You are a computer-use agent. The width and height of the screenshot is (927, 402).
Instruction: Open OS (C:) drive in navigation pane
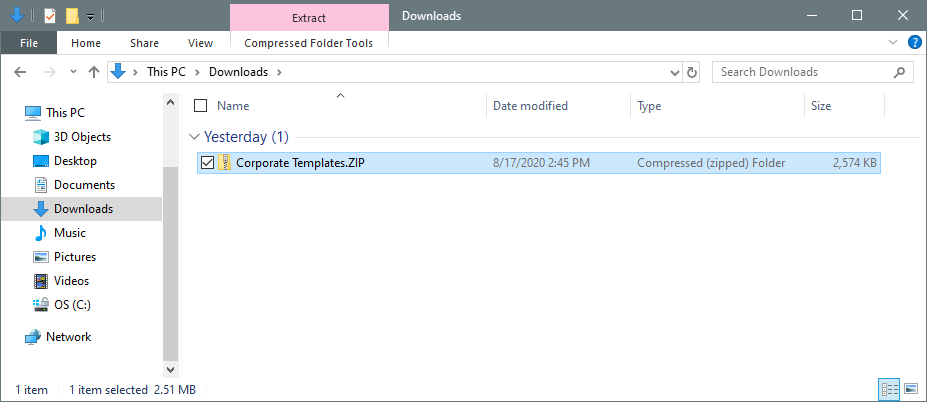tap(72, 305)
